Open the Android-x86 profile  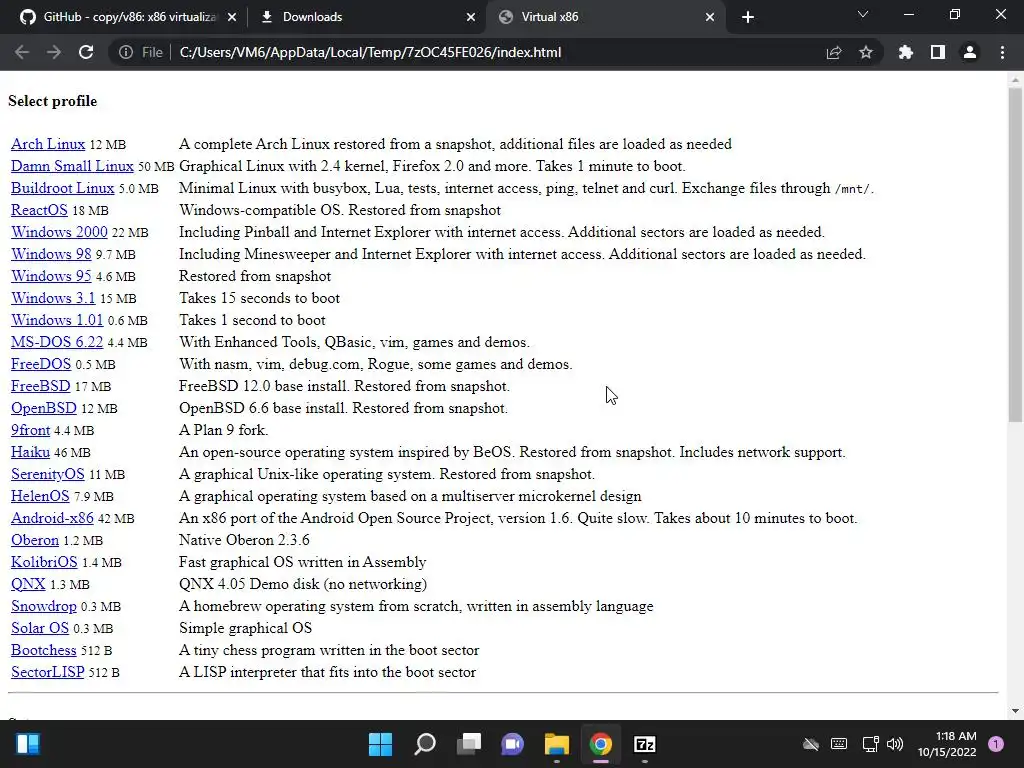(x=52, y=518)
